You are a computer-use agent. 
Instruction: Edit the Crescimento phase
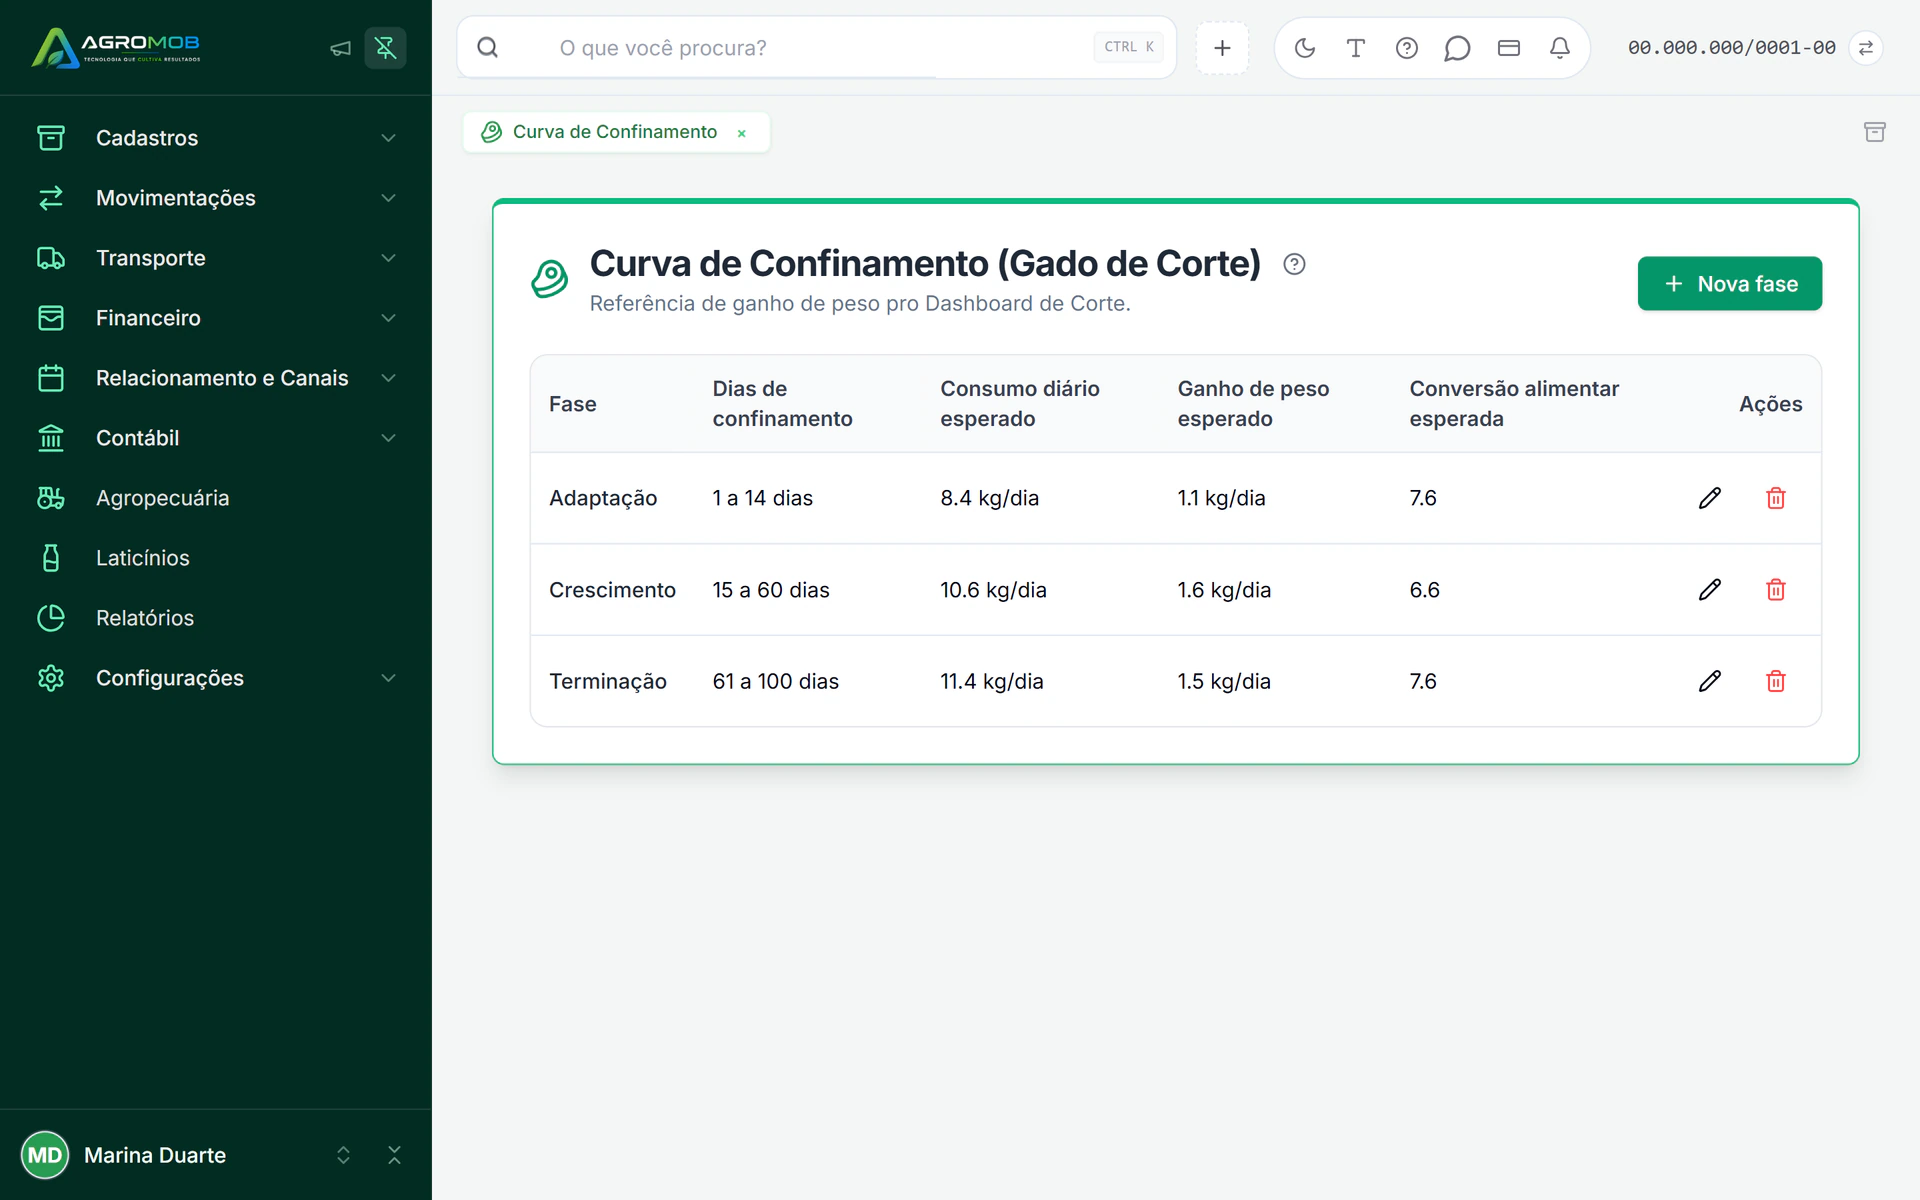[x=1709, y=590]
